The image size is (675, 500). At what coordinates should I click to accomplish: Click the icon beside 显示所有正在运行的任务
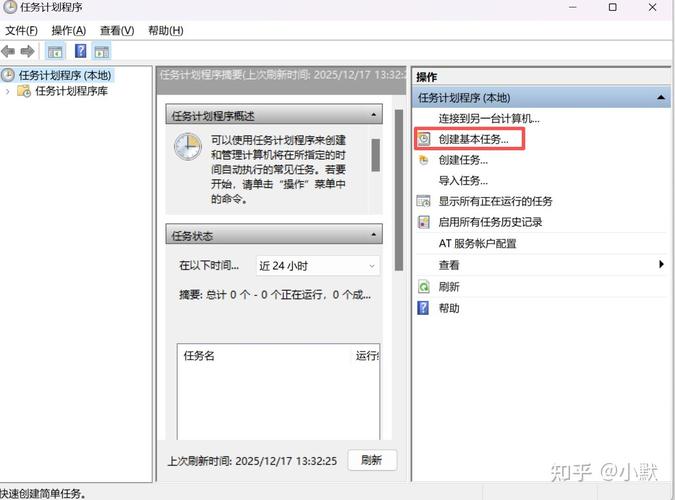click(x=424, y=201)
